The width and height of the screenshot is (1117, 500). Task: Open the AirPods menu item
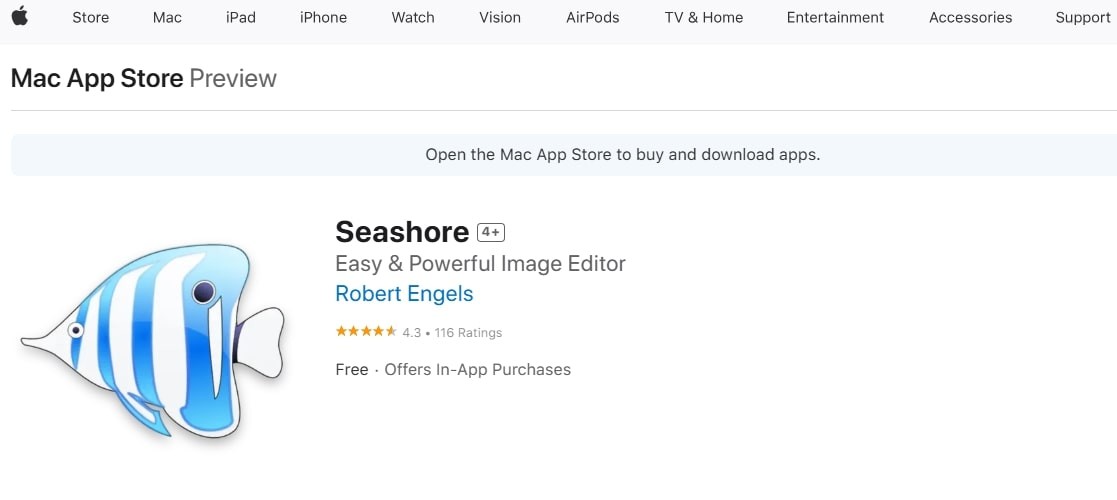(x=593, y=18)
